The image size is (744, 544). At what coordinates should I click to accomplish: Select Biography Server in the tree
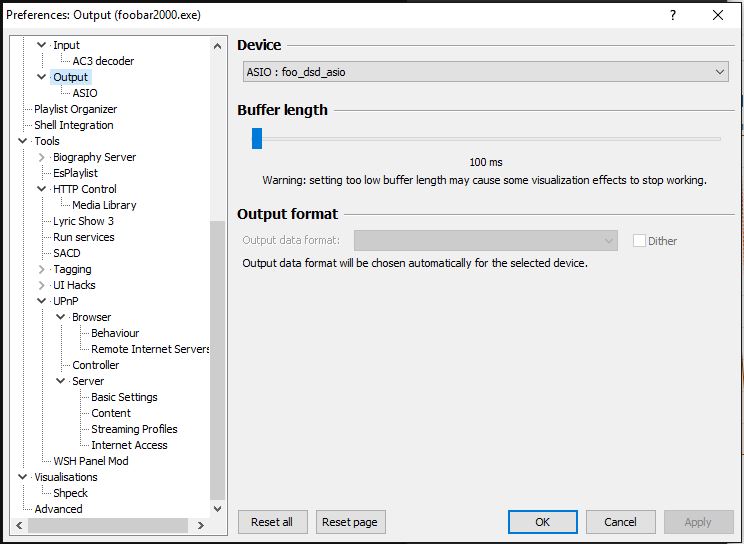click(94, 157)
